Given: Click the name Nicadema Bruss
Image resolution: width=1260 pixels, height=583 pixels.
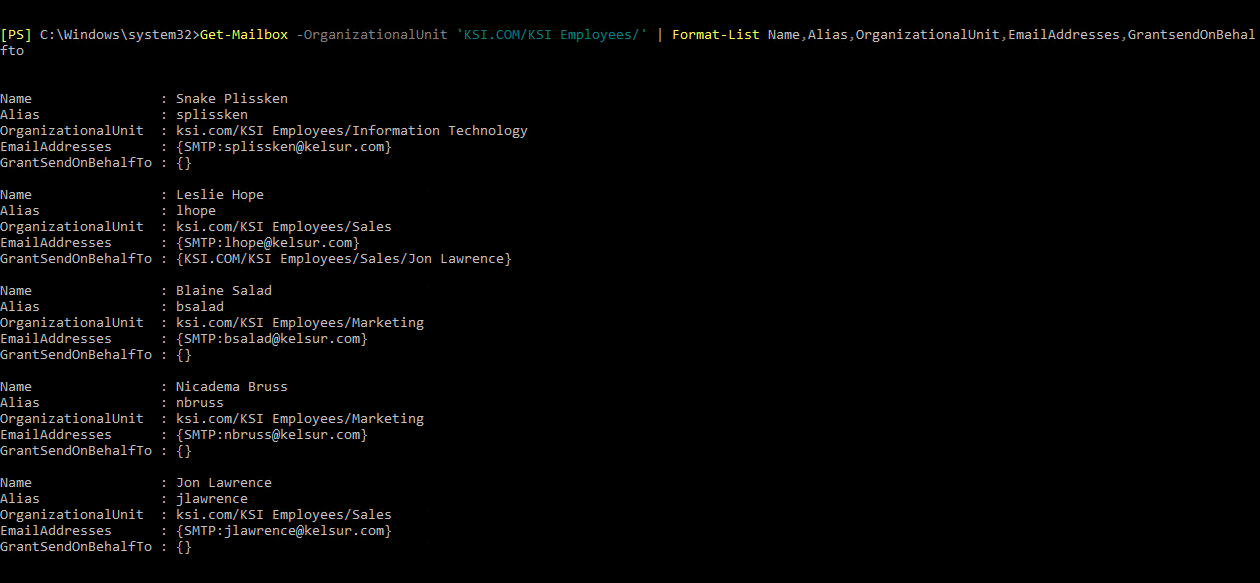Looking at the screenshot, I should point(232,387).
